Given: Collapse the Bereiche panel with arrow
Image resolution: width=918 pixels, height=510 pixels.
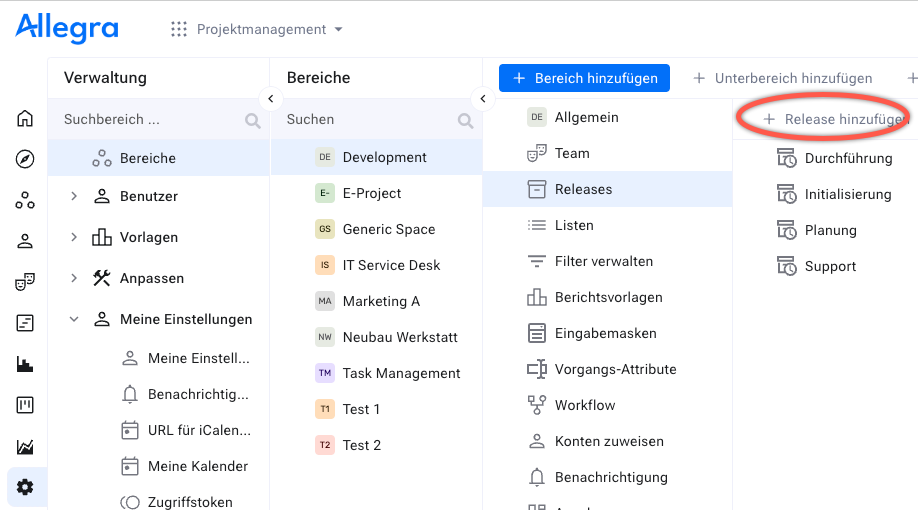Looking at the screenshot, I should pos(483,98).
